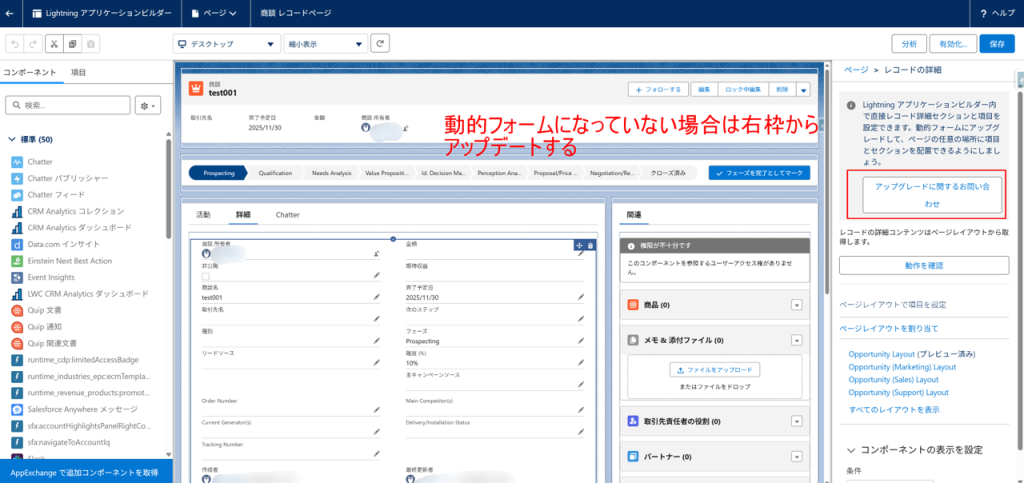
Task: Select Needs Analysis stage in path
Action: coord(332,173)
